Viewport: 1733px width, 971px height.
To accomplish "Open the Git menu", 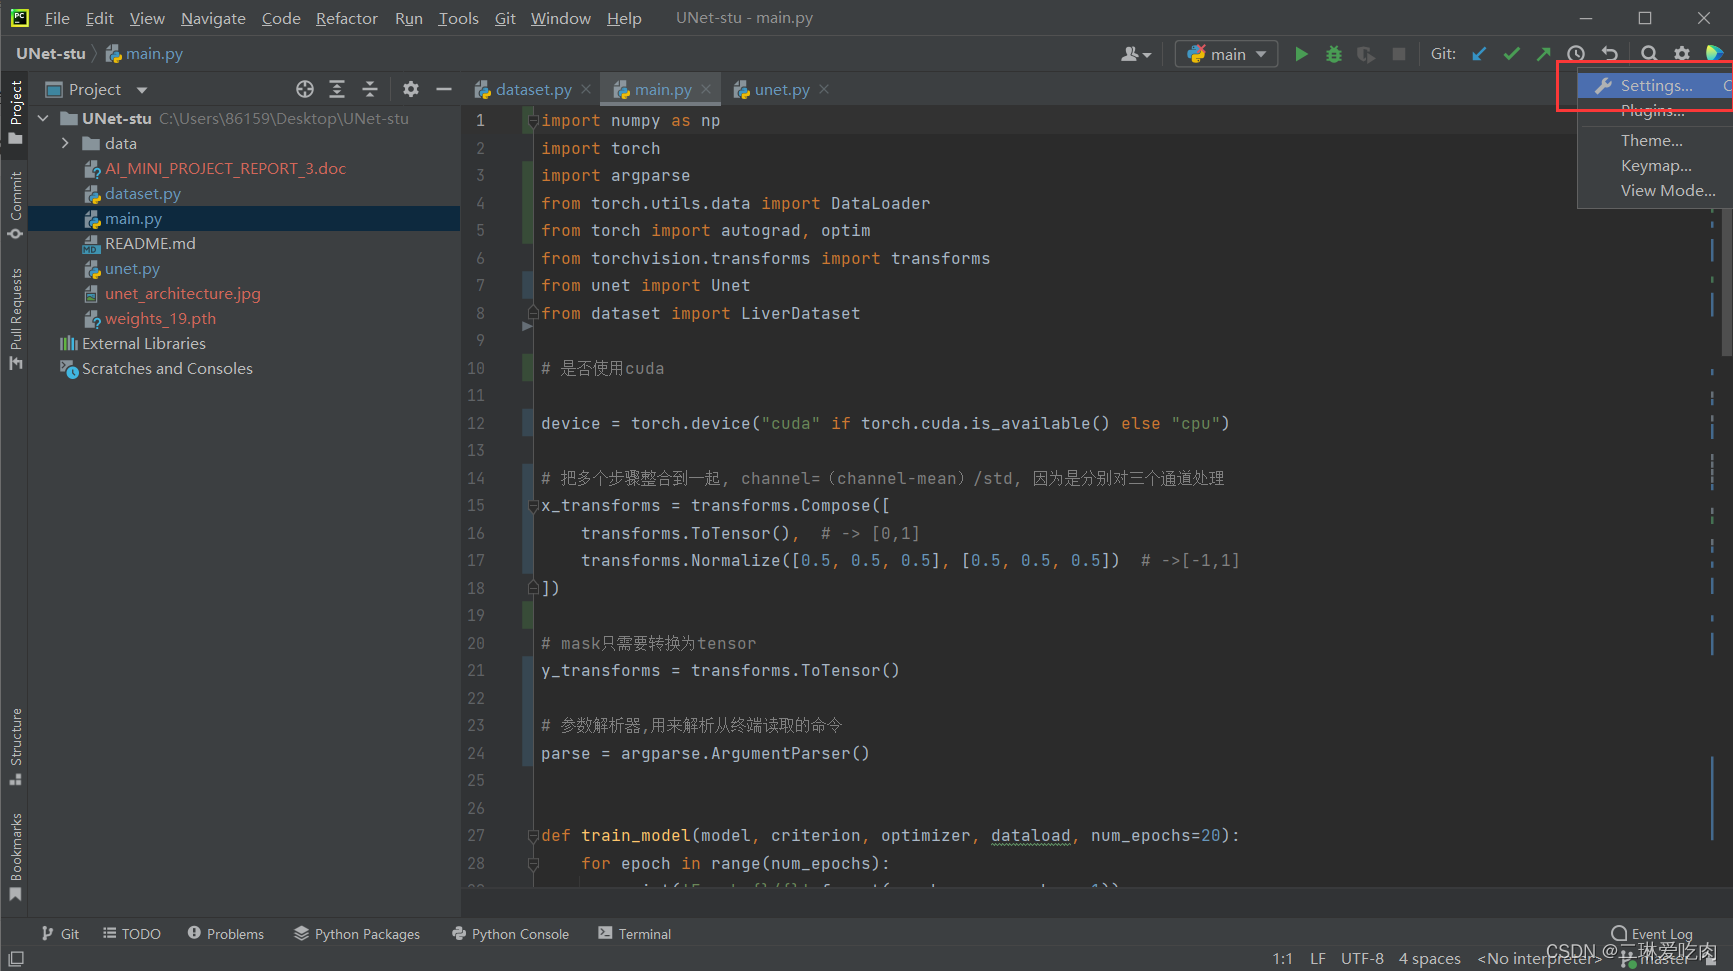I will coord(505,18).
